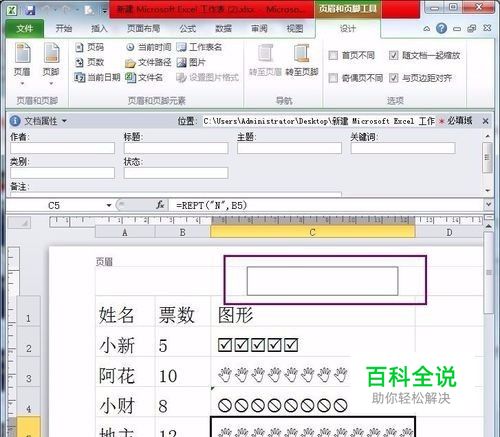500x437 pixels.
Task: Open the File (文件) tab
Action: pyautogui.click(x=25, y=29)
